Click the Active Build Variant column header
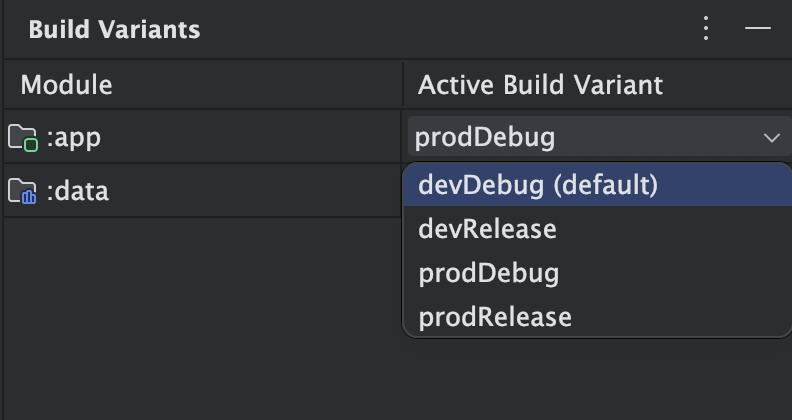This screenshot has width=792, height=420. (540, 85)
